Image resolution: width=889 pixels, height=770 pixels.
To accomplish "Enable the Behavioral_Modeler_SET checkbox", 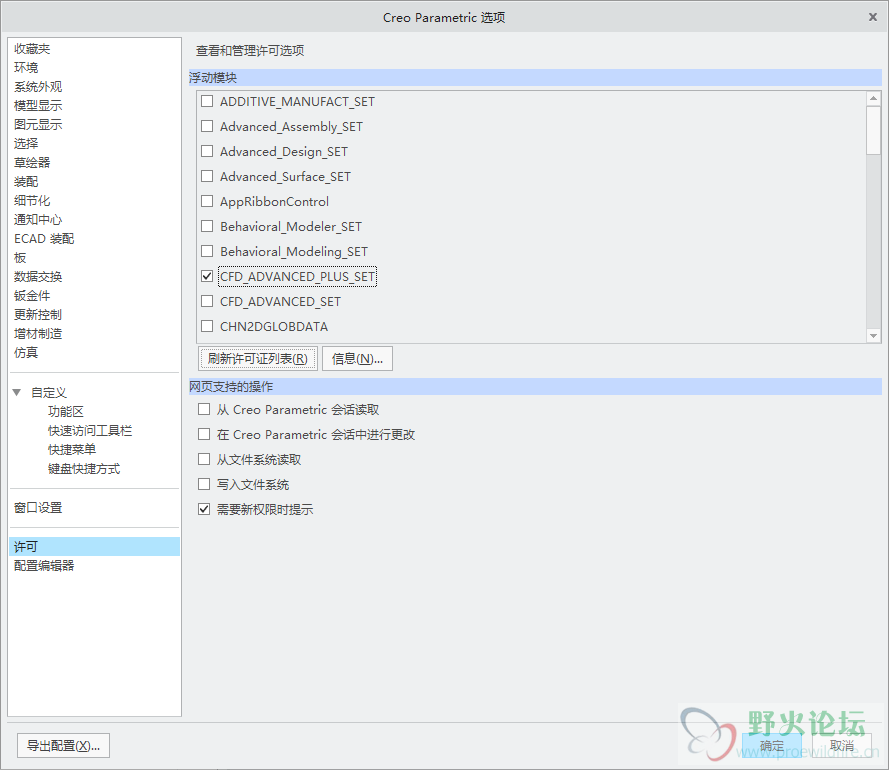I will click(x=207, y=226).
